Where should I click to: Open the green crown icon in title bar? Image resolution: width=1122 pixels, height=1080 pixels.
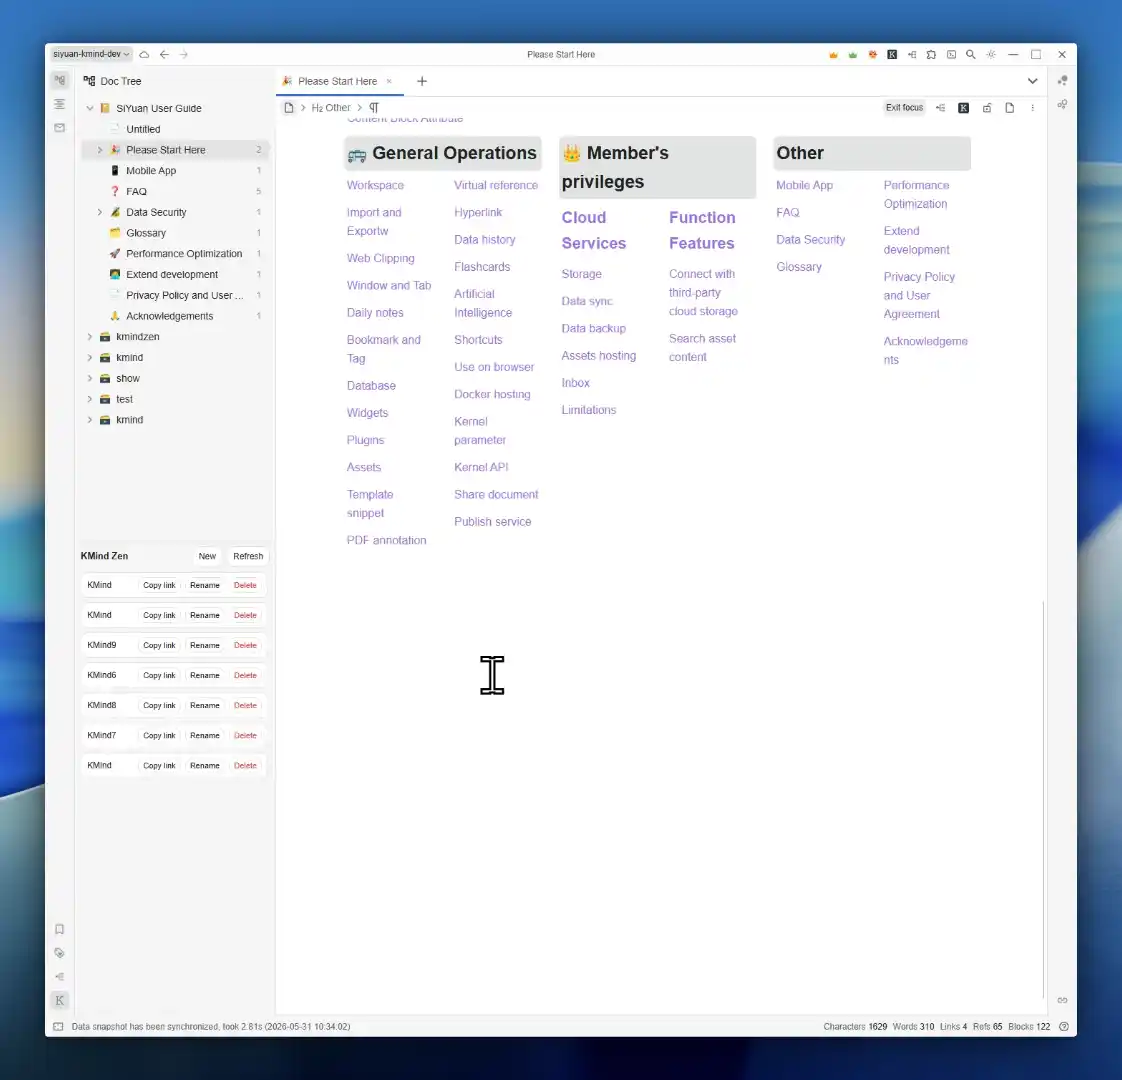(852, 54)
